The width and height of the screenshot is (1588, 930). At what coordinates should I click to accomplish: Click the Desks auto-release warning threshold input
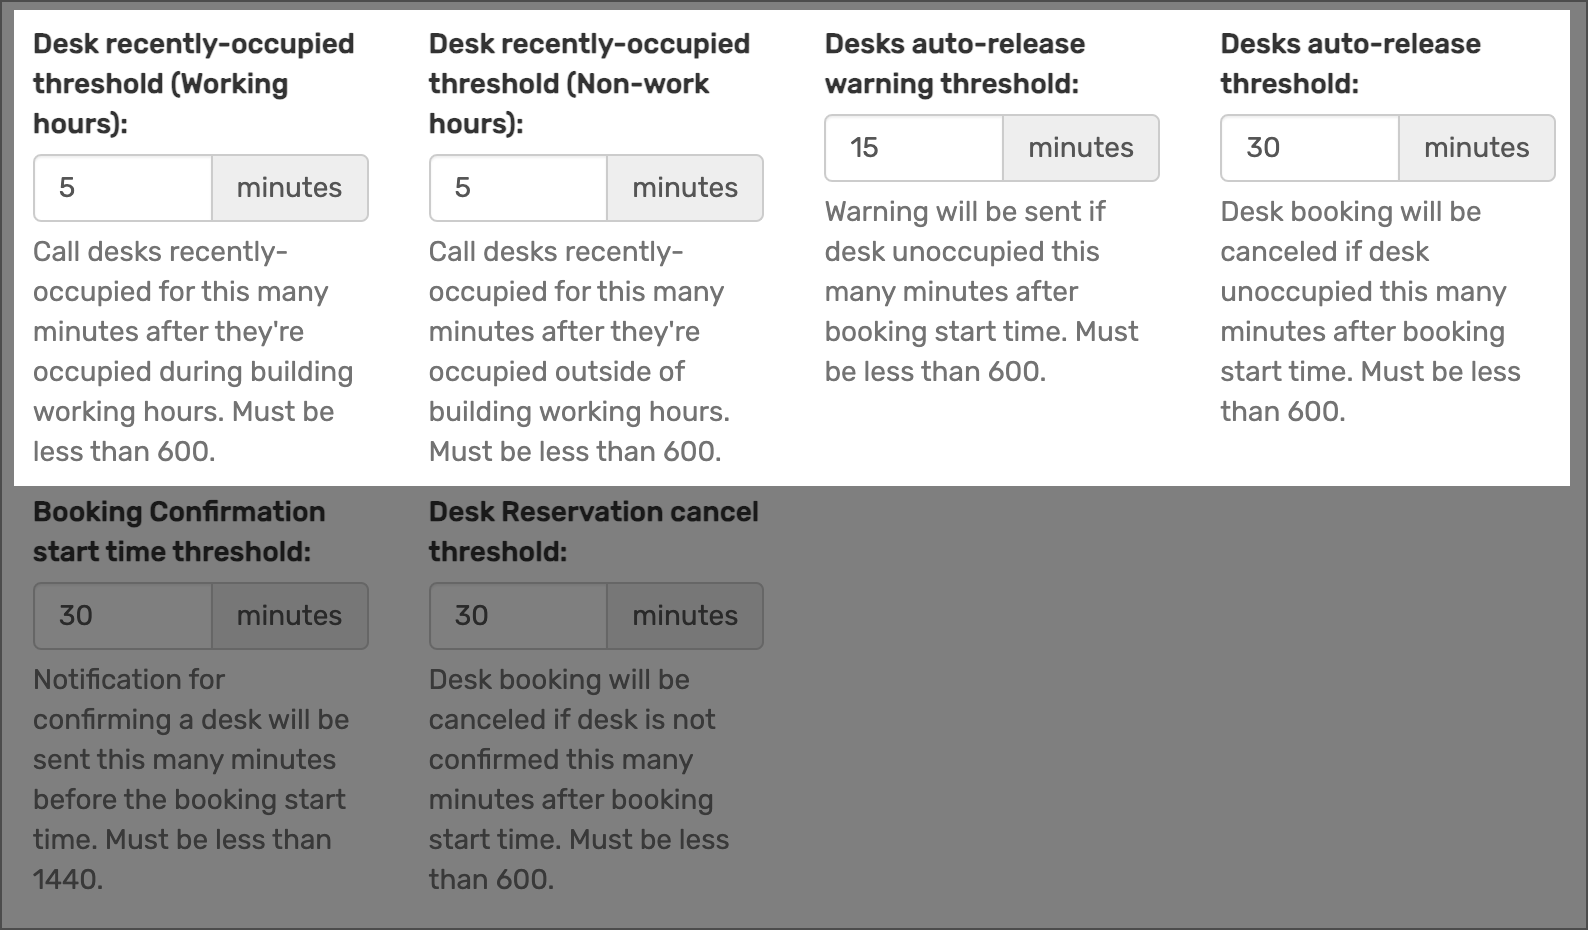tap(912, 148)
